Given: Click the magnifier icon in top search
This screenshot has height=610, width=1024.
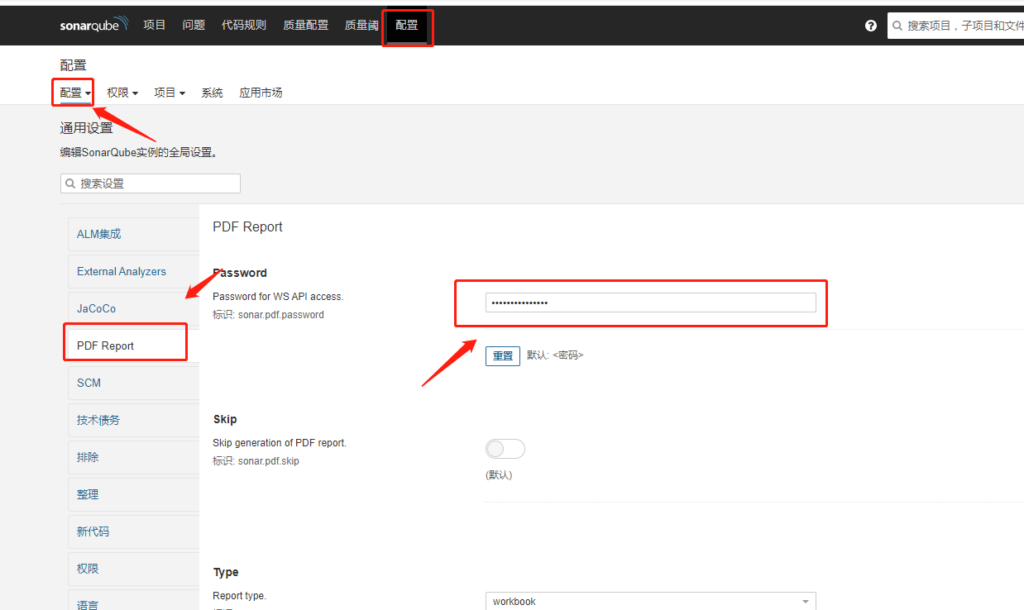Looking at the screenshot, I should [x=897, y=25].
